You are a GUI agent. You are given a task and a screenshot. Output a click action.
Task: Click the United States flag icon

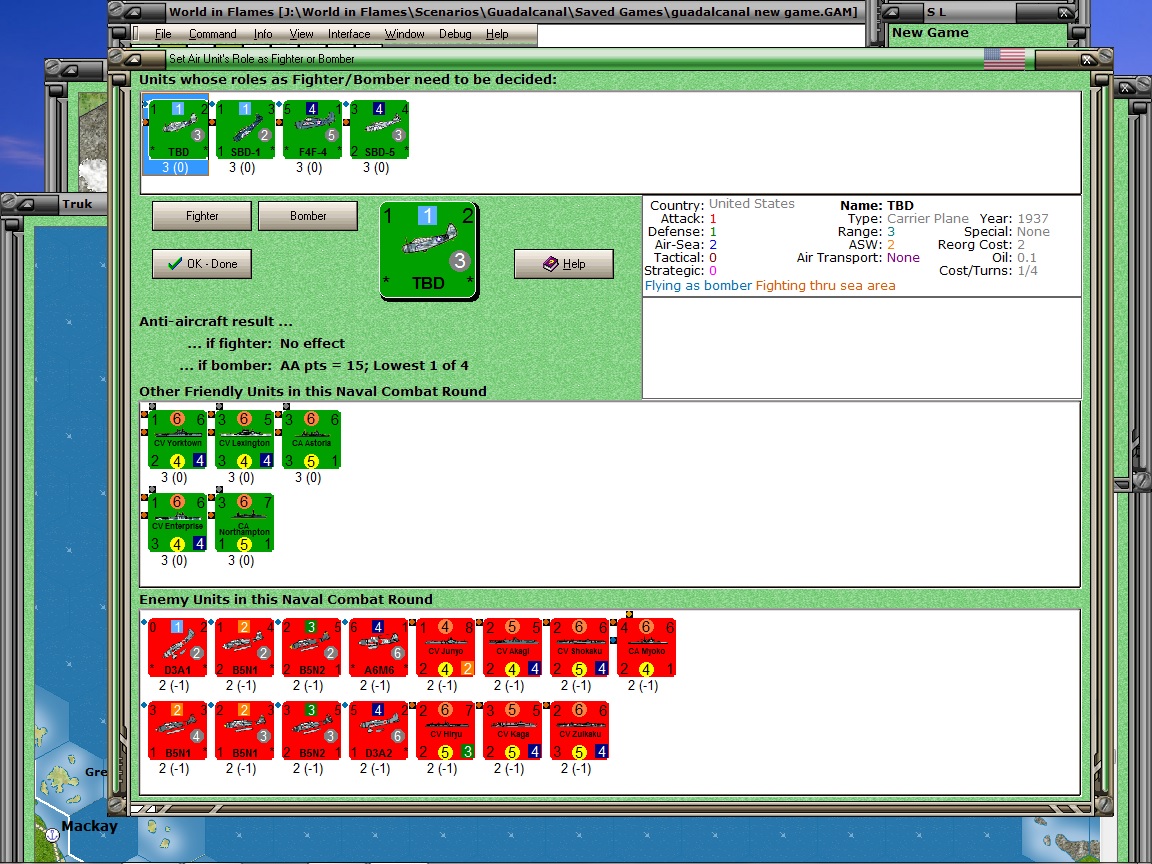pos(1004,59)
